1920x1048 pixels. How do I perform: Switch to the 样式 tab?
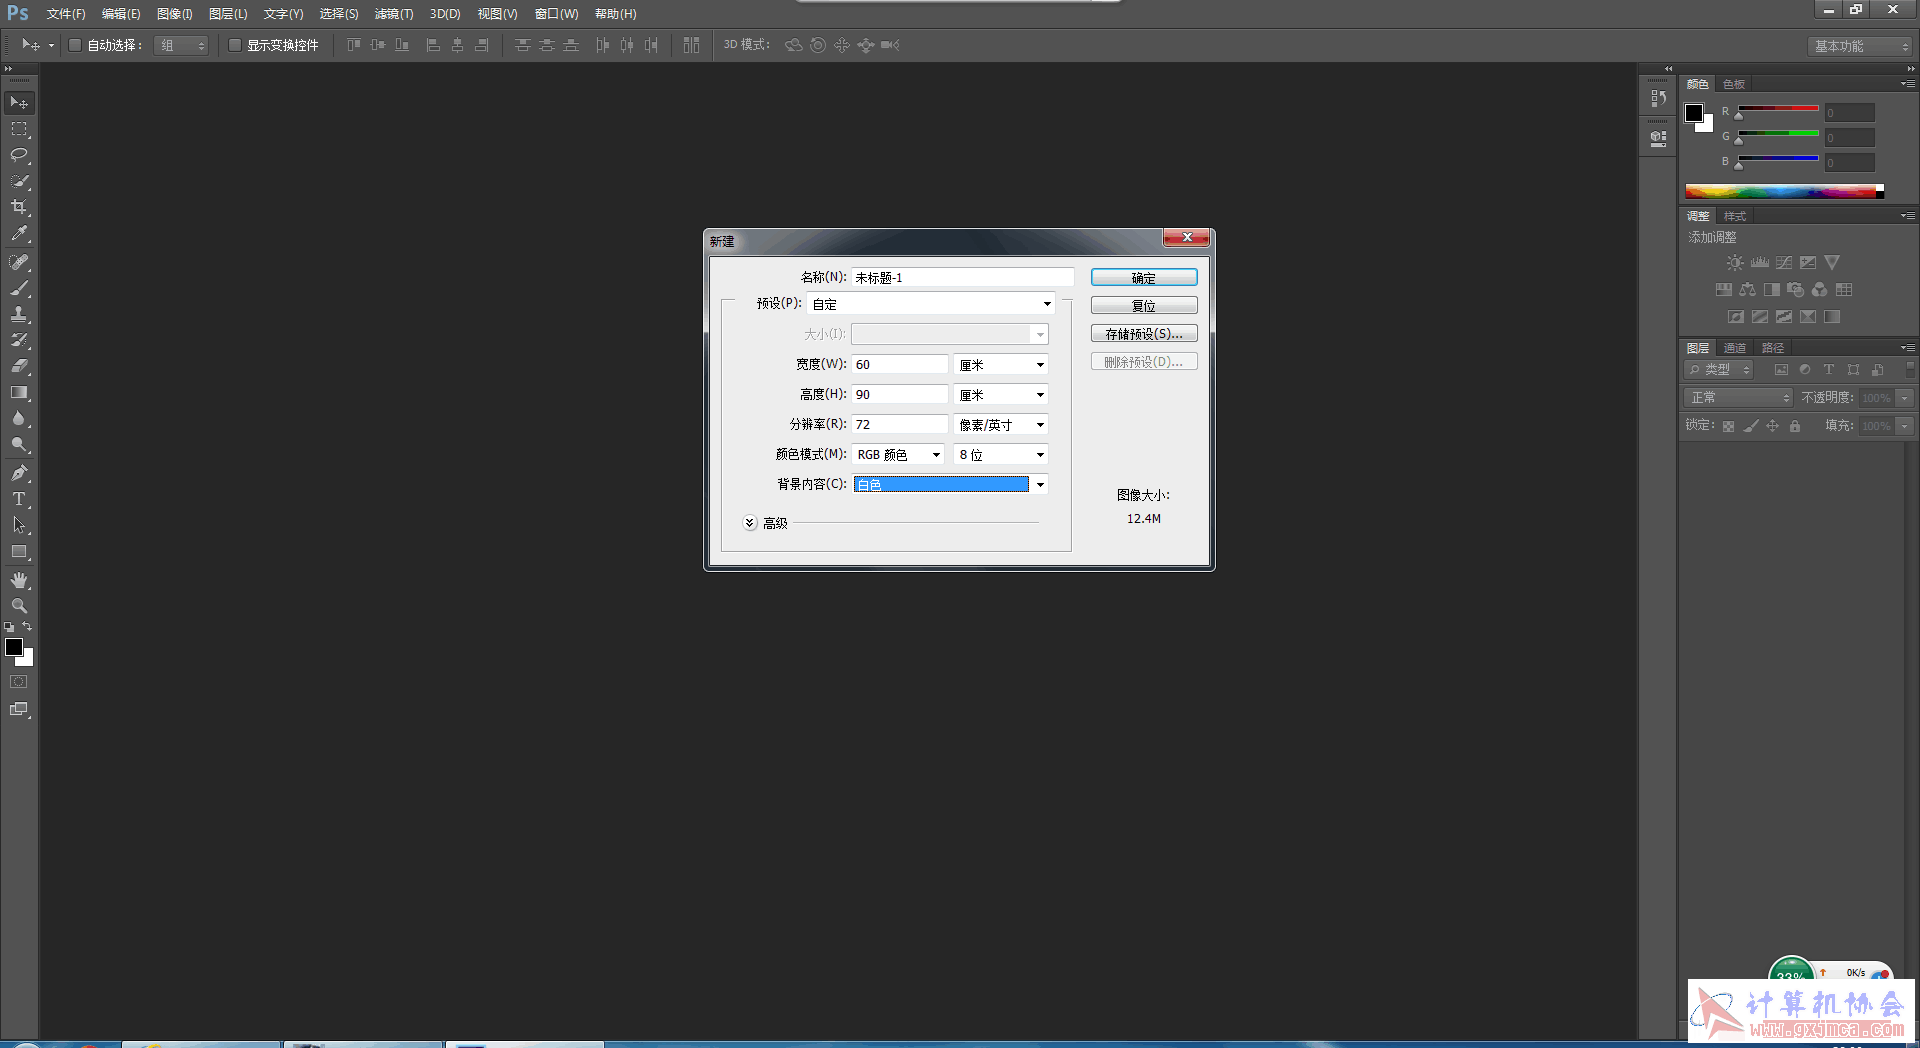click(x=1735, y=216)
